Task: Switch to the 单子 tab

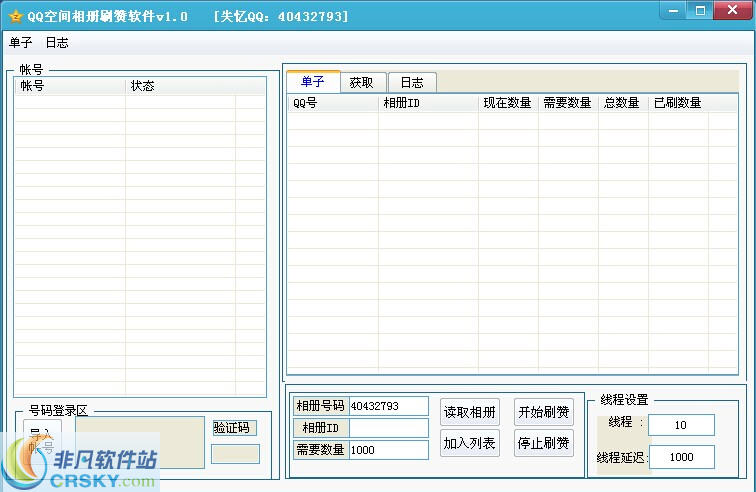Action: click(x=313, y=82)
